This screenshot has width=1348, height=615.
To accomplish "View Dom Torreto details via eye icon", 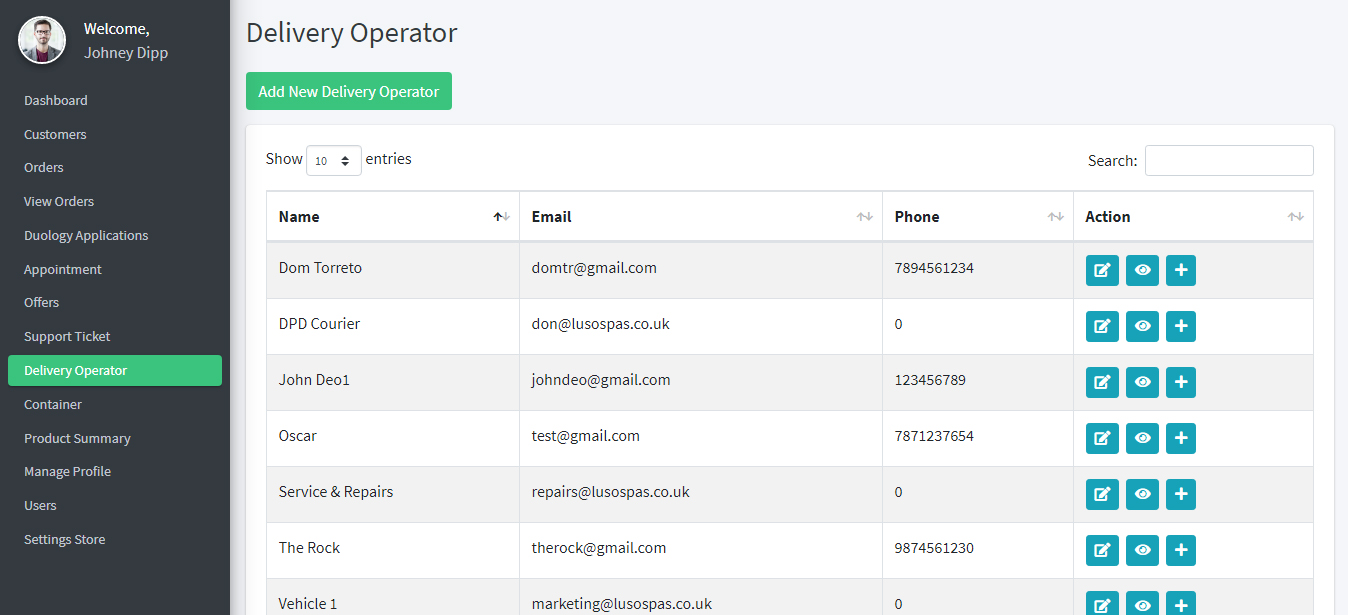I will tap(1142, 270).
